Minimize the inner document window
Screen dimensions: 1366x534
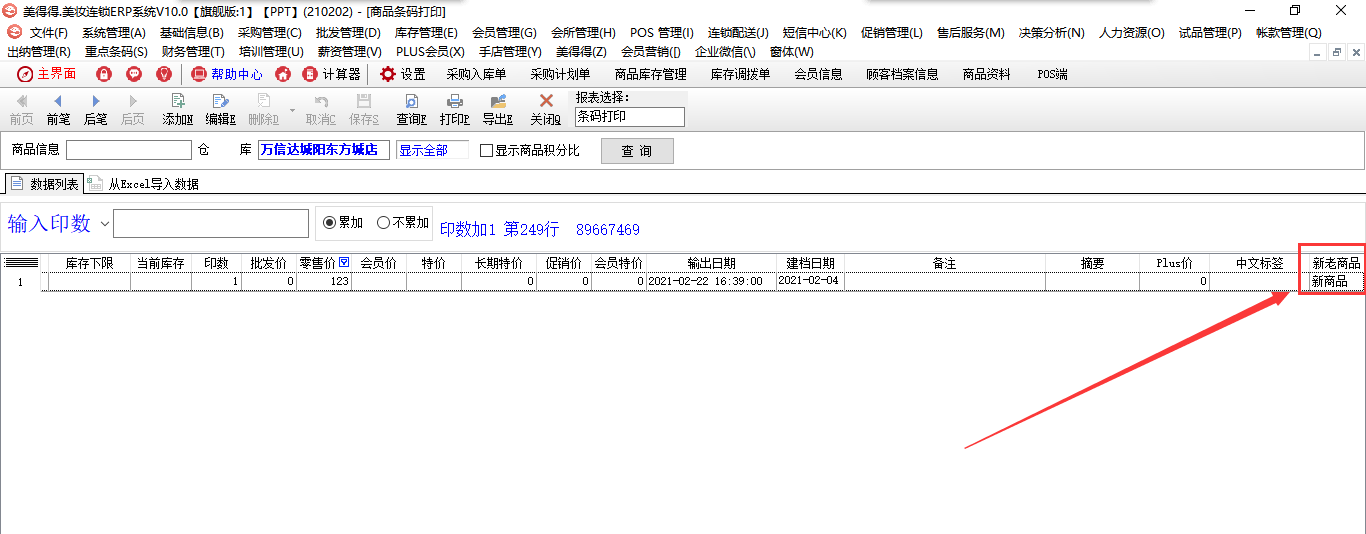point(1319,52)
